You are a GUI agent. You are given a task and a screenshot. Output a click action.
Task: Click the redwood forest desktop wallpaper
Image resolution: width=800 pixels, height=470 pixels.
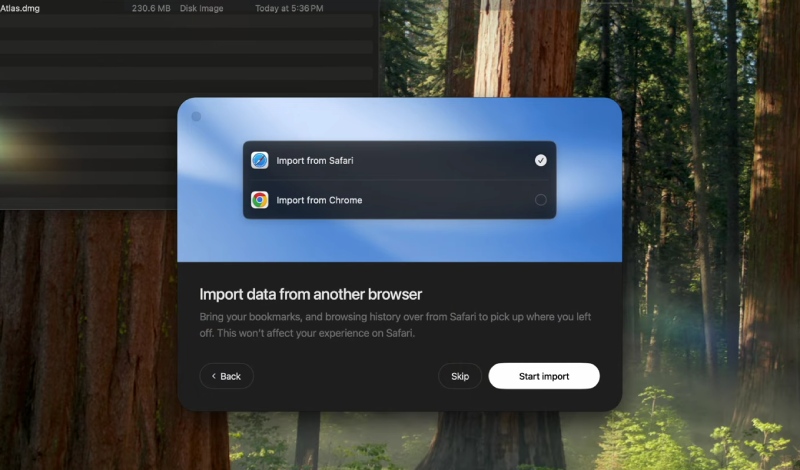pyautogui.click(x=700, y=250)
